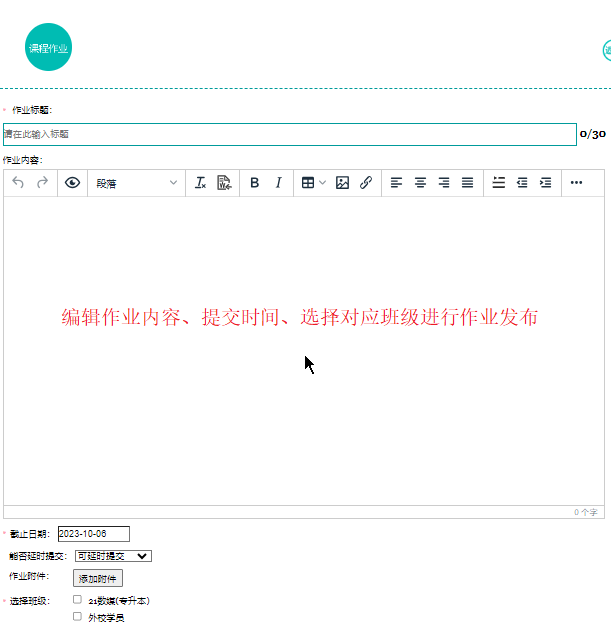
Task: Increase the indent
Action: pos(545,183)
